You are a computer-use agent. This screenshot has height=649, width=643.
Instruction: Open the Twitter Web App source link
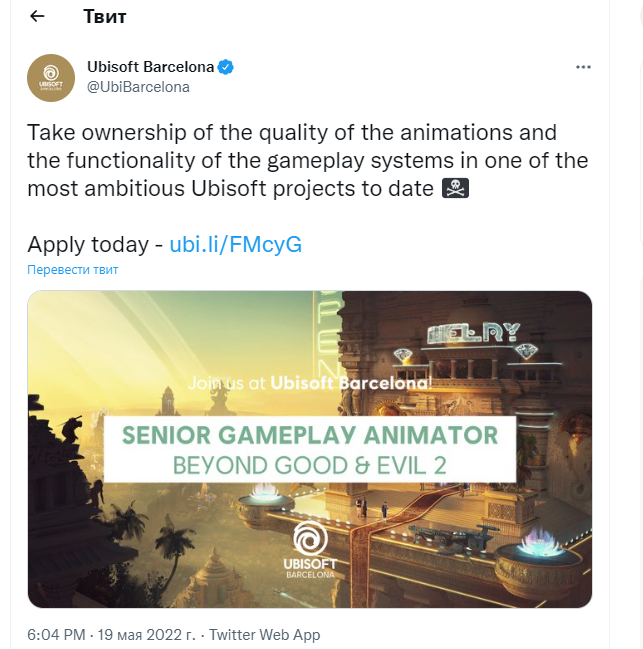[x=264, y=635]
